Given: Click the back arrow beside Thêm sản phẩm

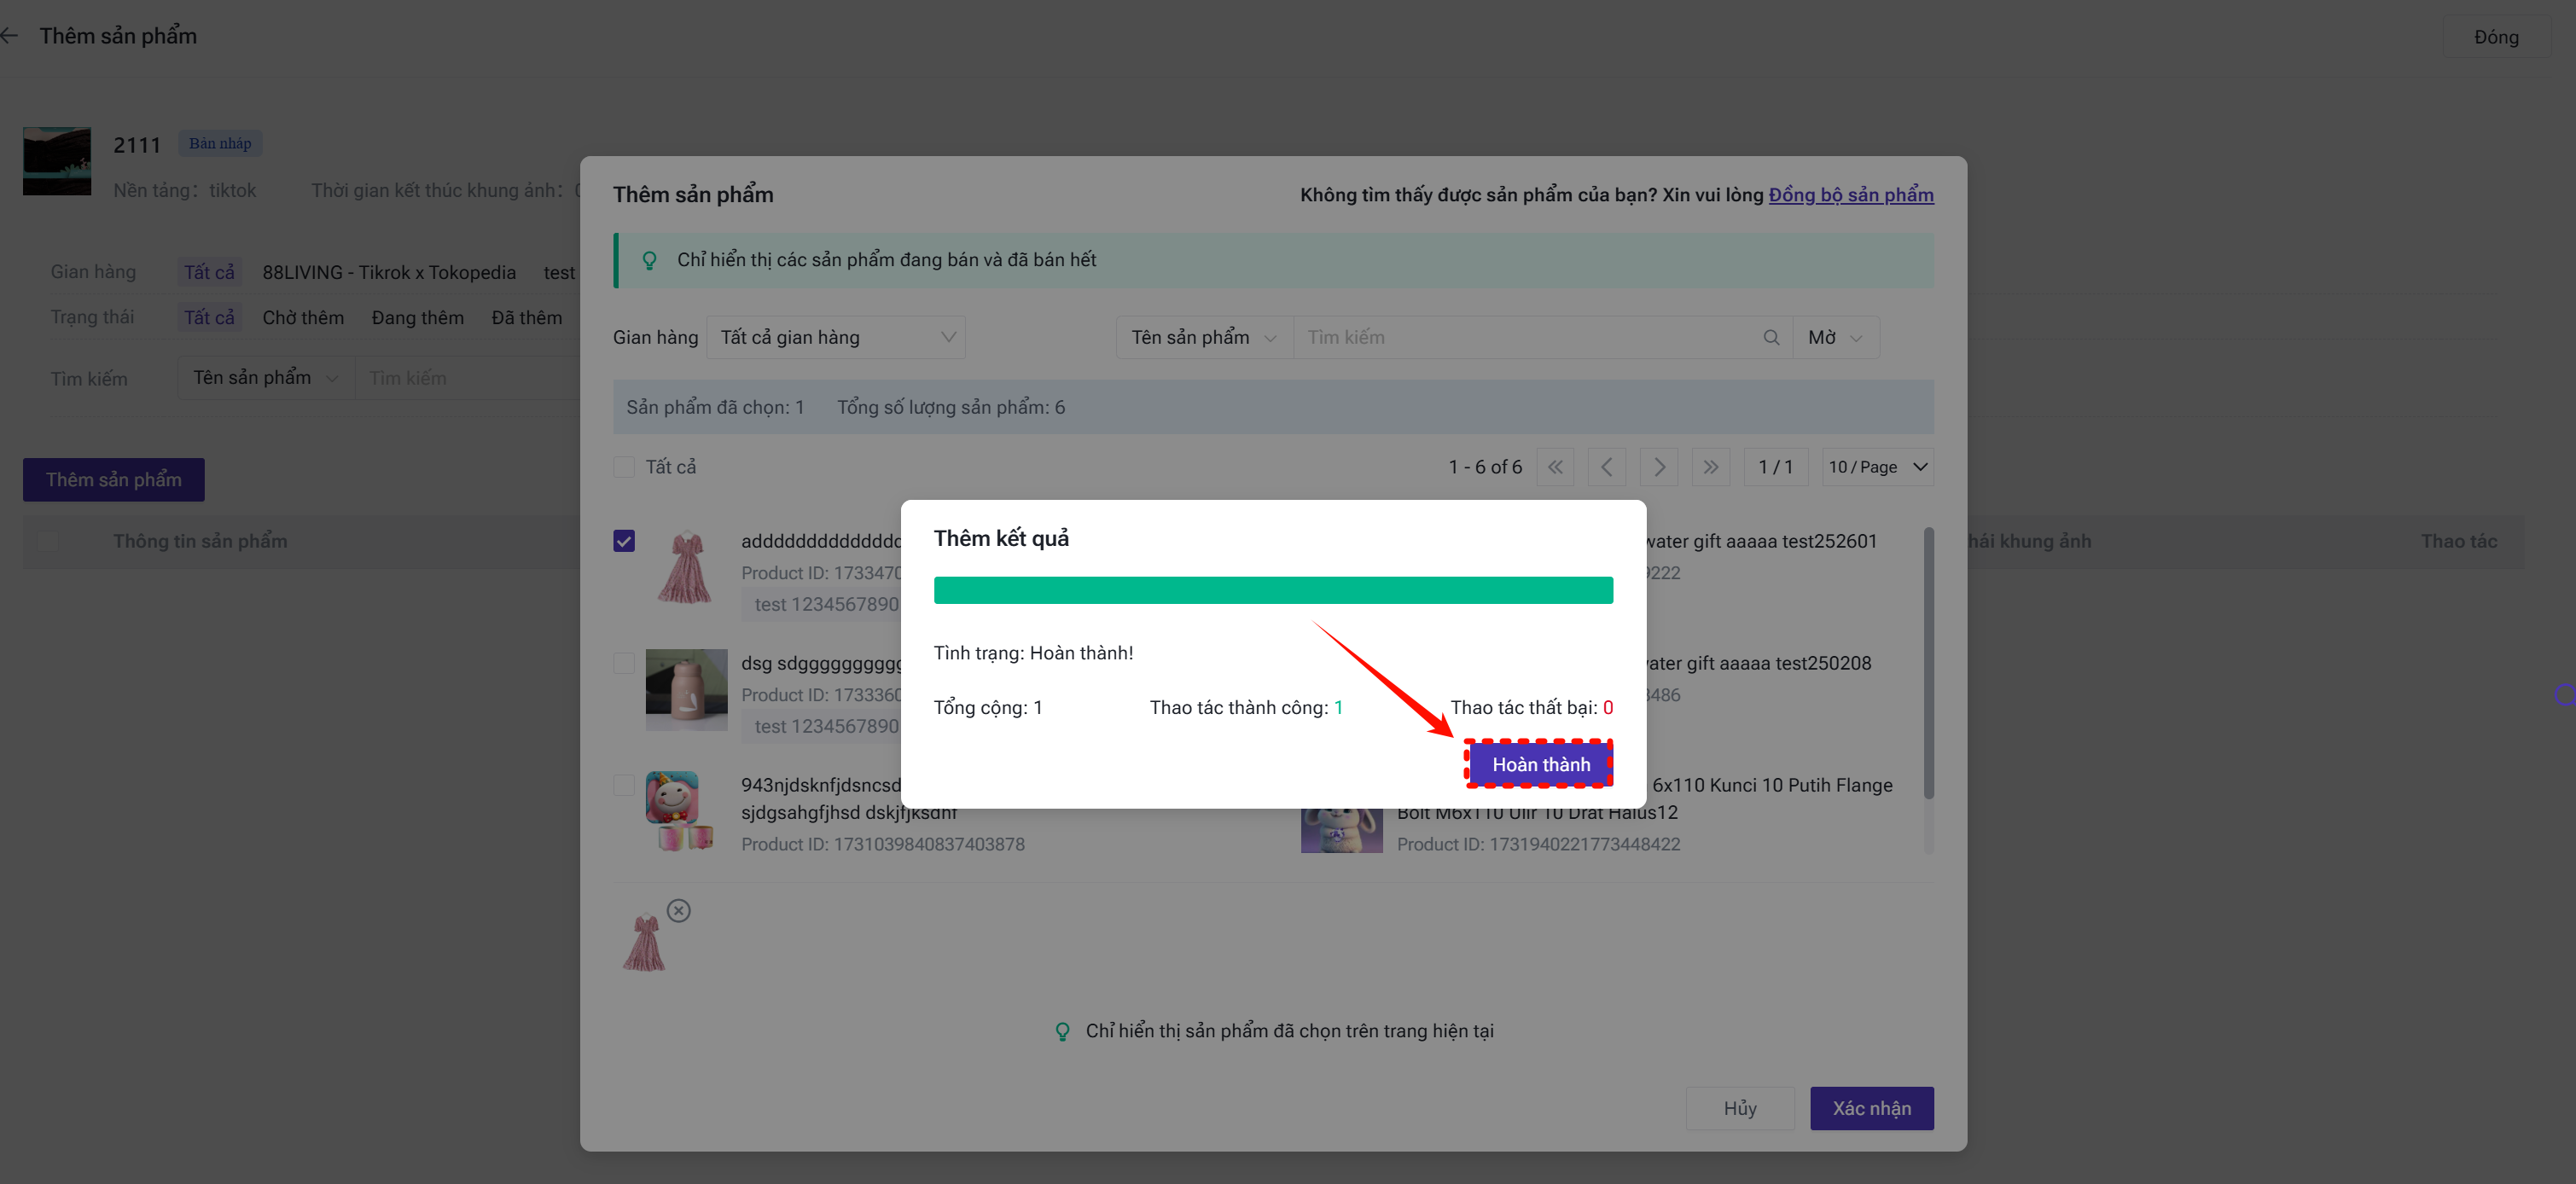Looking at the screenshot, I should pos(10,36).
